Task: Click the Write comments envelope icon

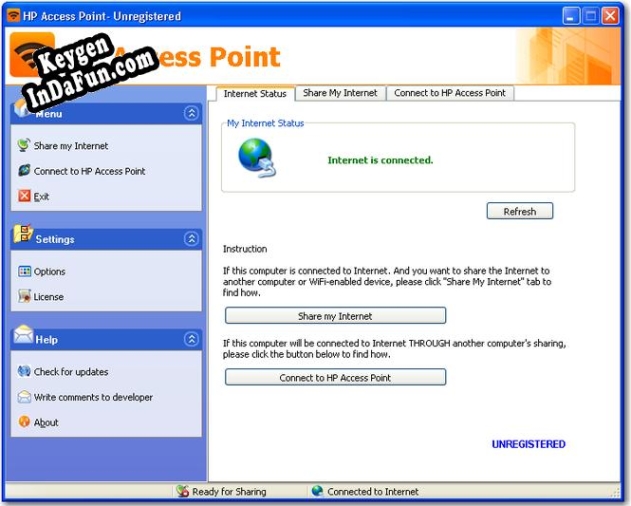Action: coord(24,397)
